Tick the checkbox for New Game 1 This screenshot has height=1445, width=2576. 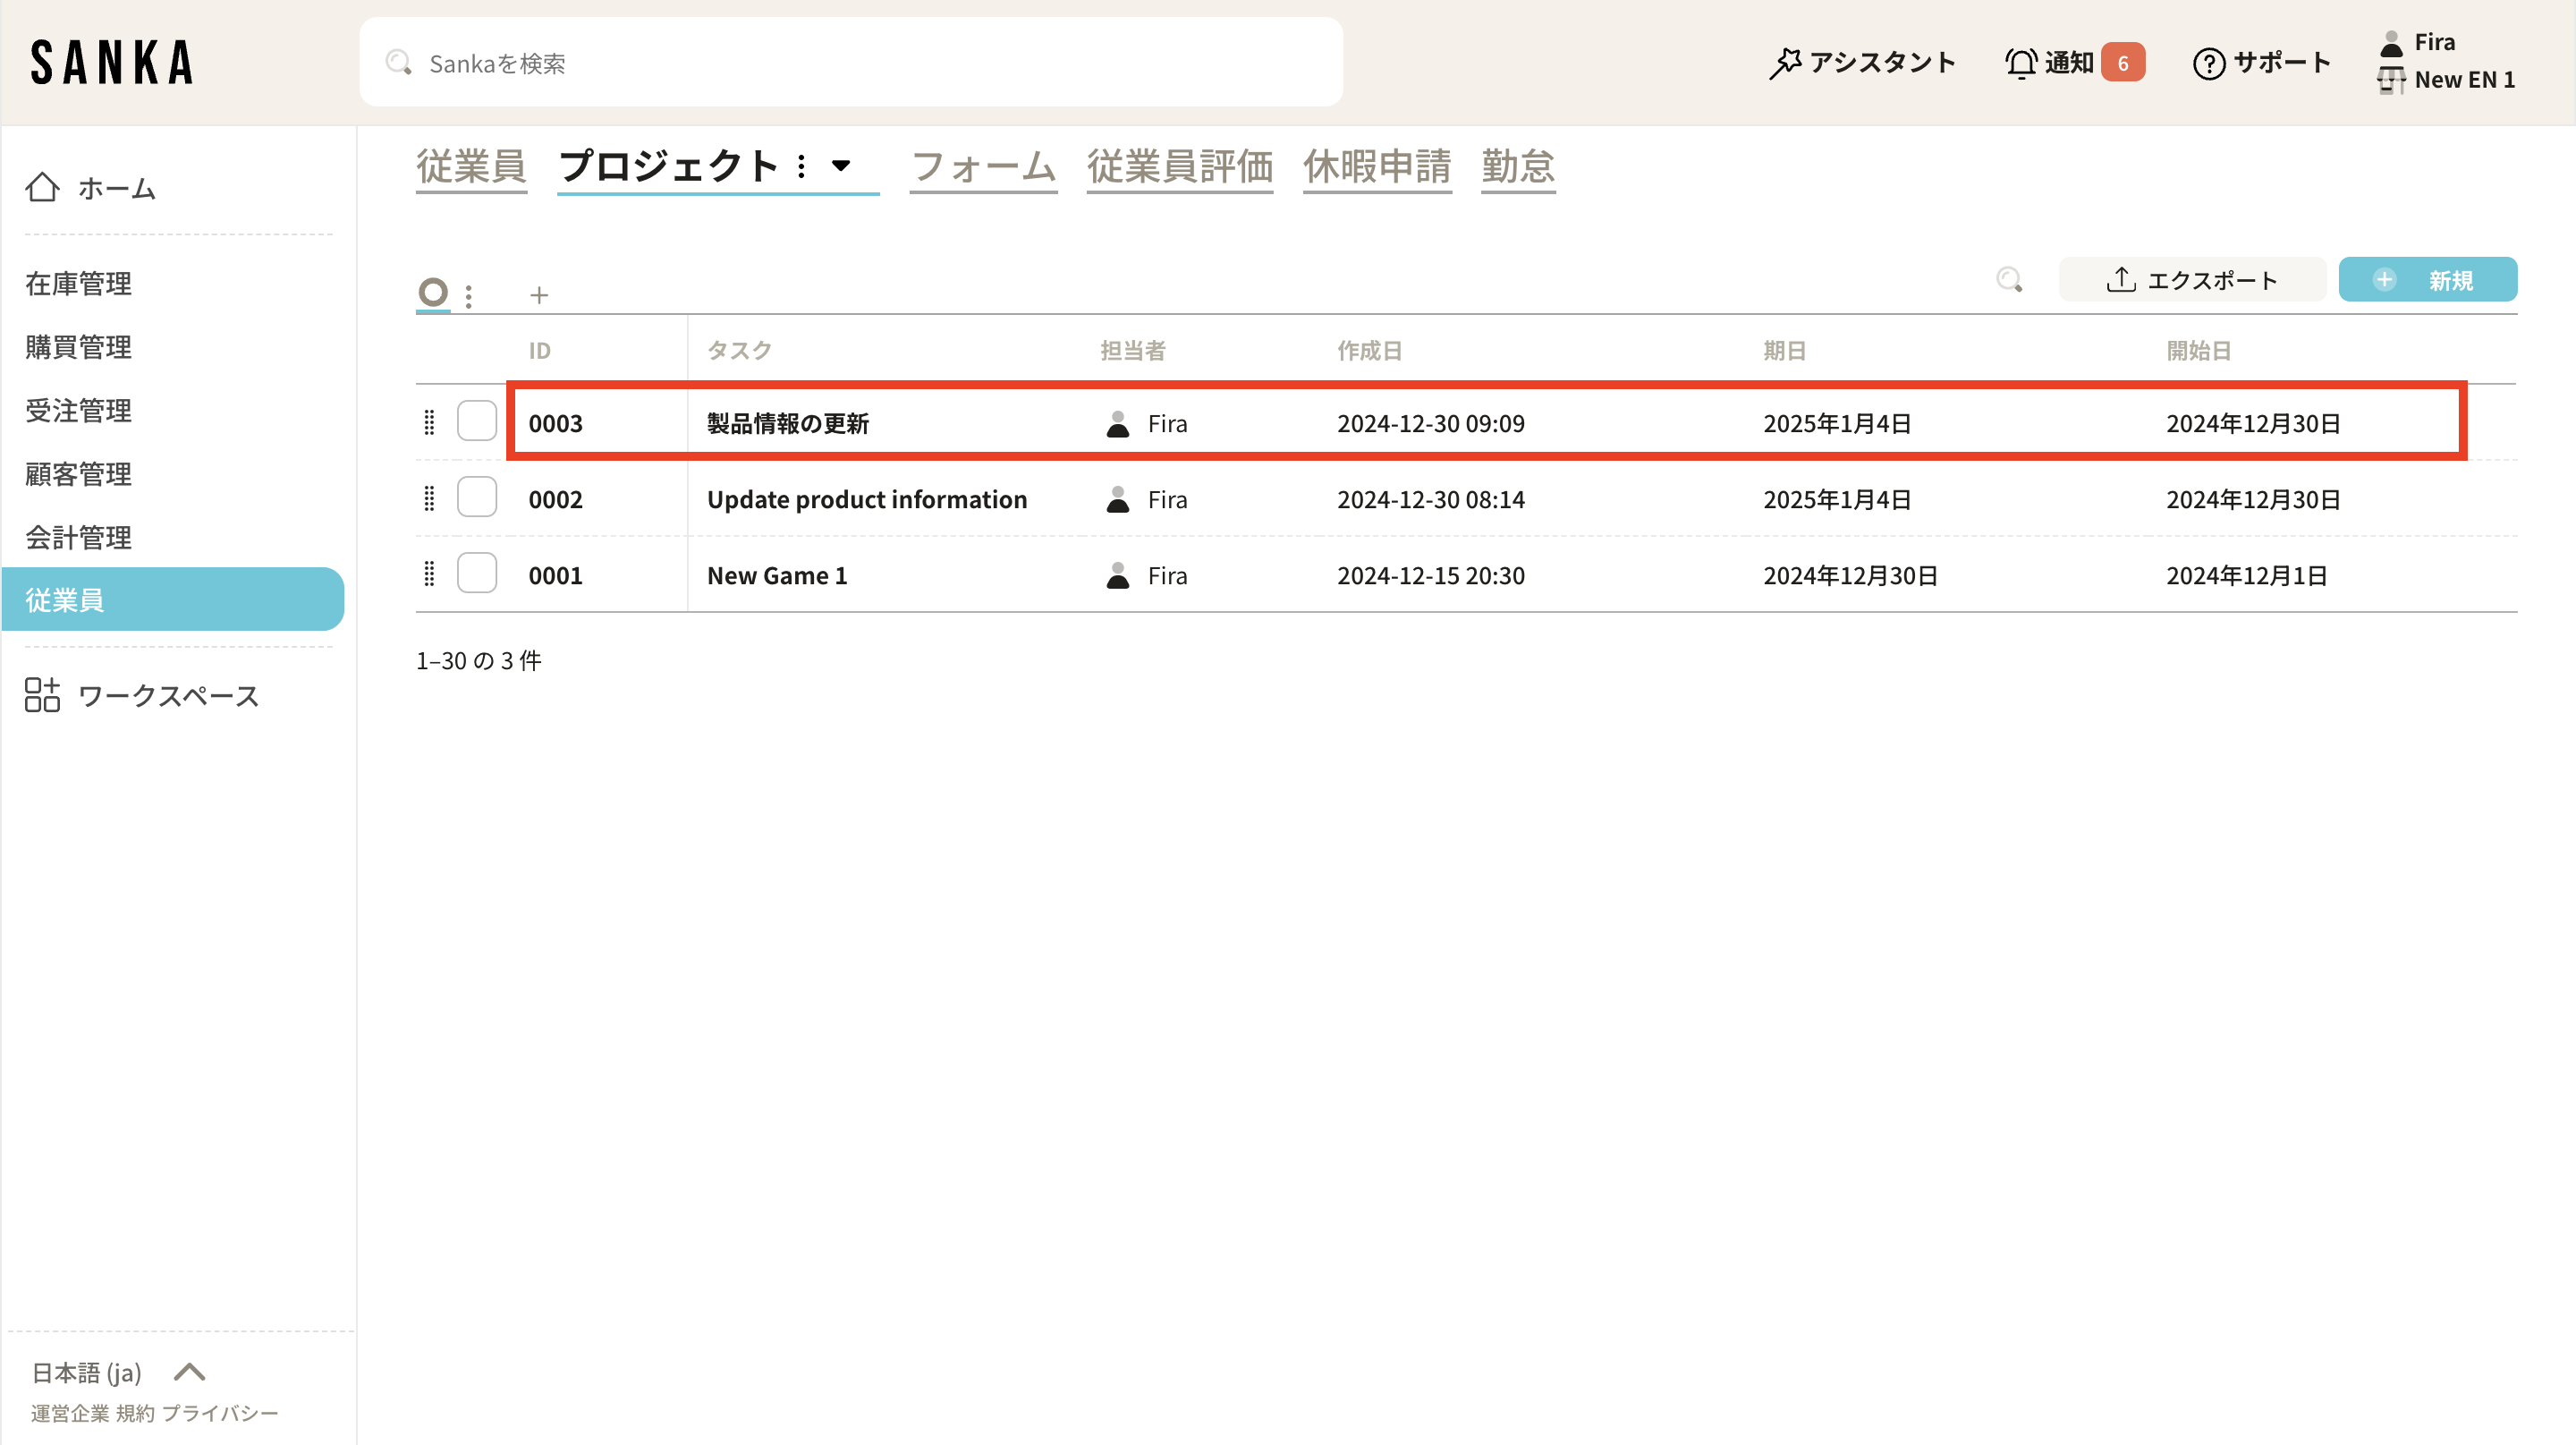pos(477,573)
